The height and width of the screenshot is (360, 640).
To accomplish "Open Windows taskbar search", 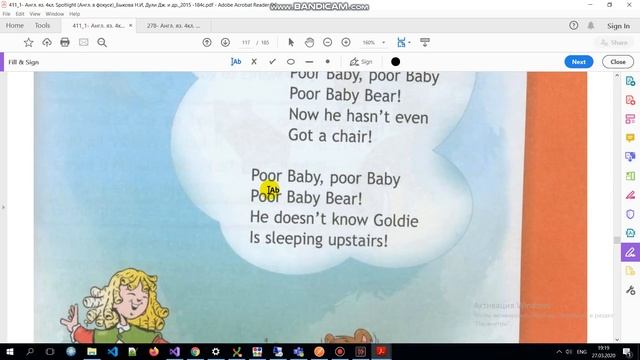I will [x=30, y=351].
